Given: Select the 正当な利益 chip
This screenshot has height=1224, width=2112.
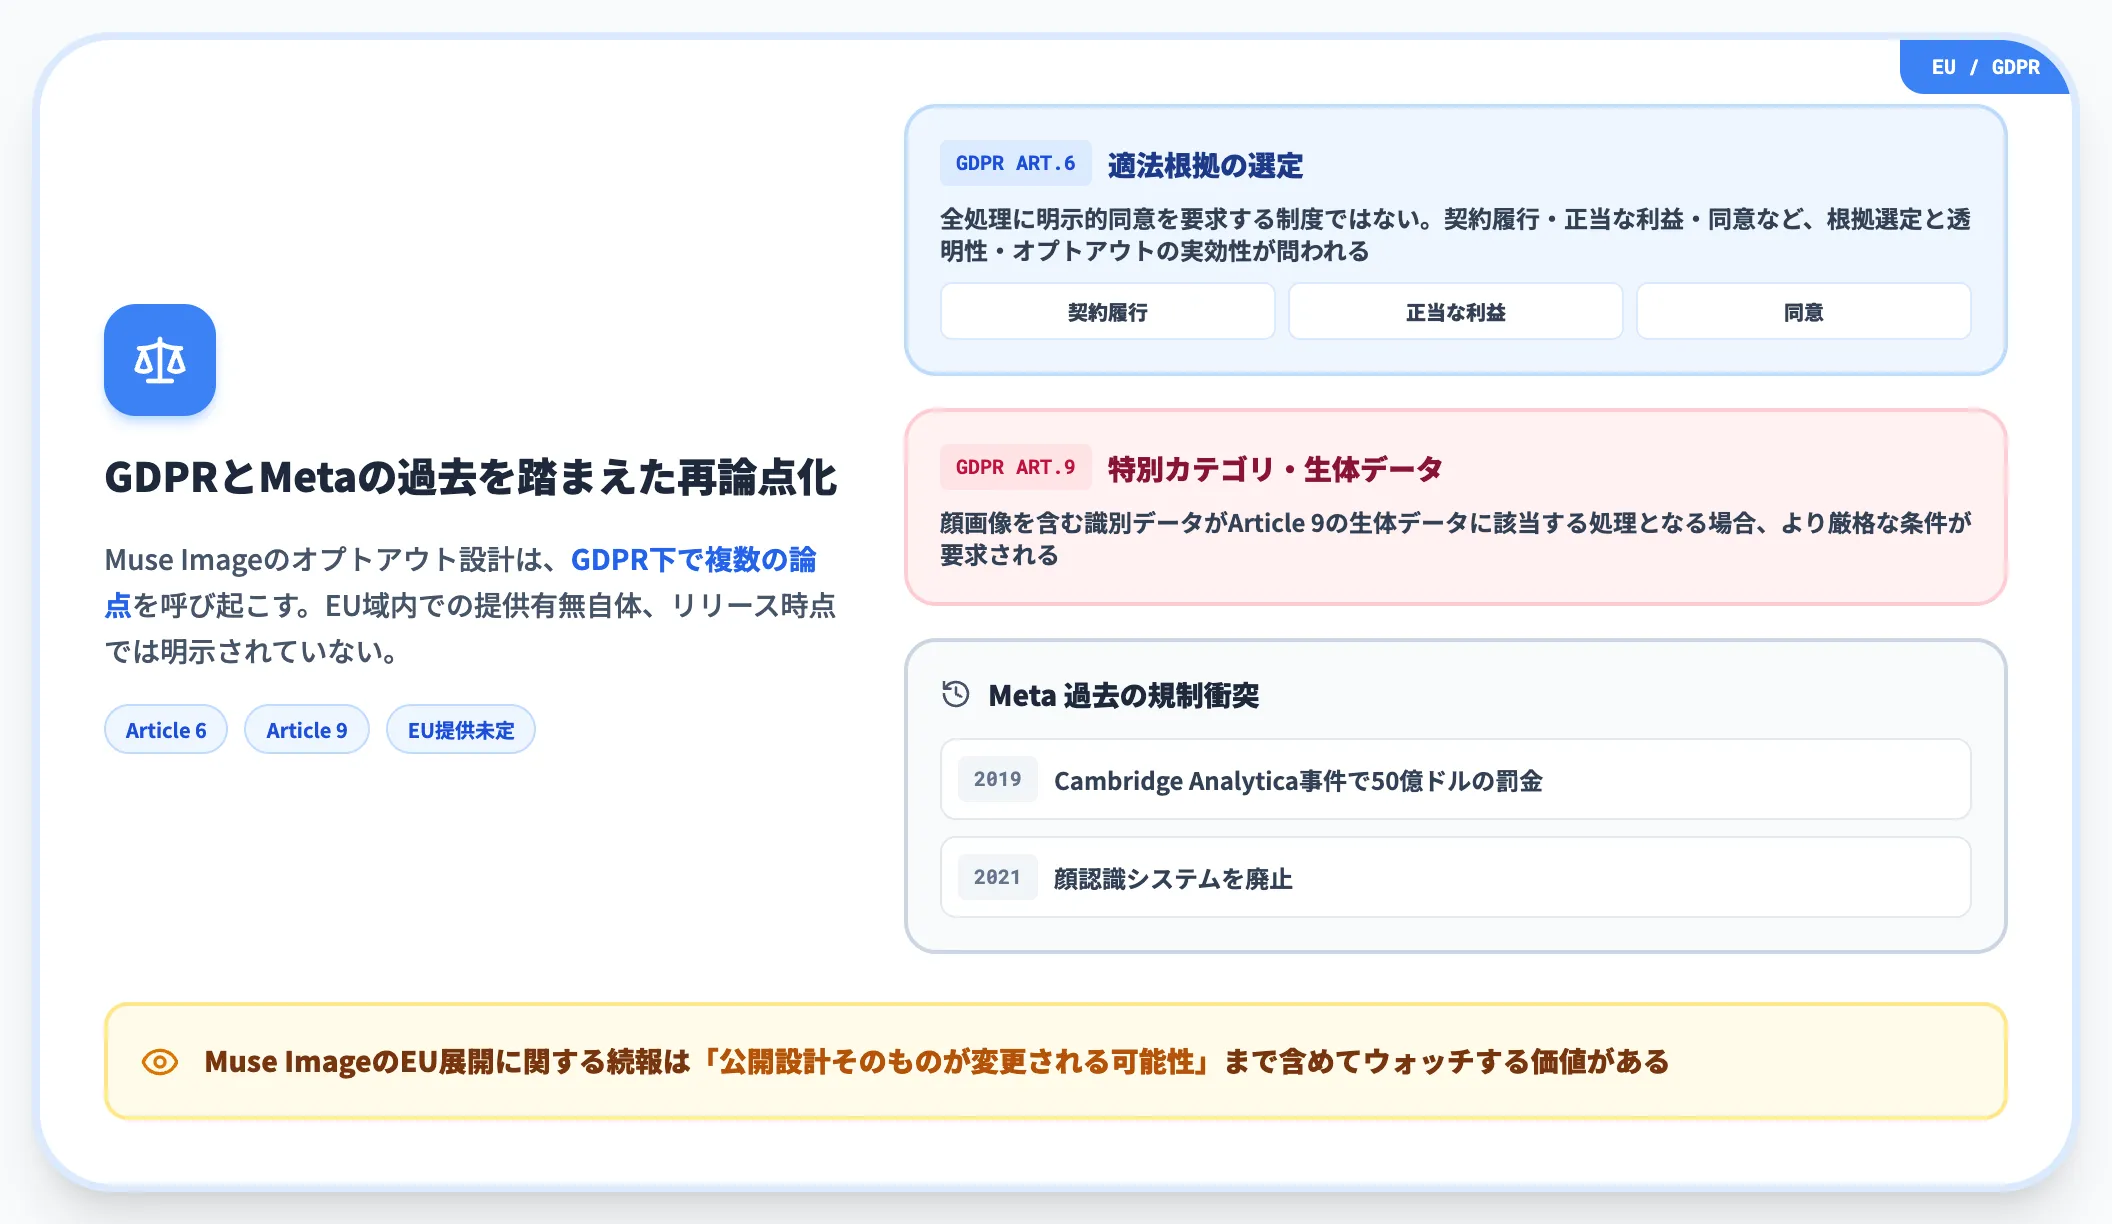Looking at the screenshot, I should click(1456, 312).
